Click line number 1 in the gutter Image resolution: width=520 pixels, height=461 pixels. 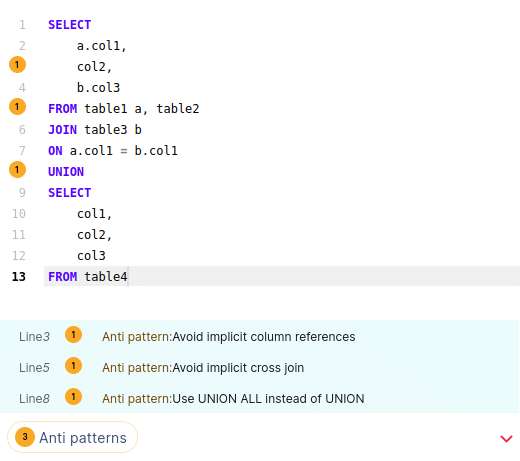[22, 25]
